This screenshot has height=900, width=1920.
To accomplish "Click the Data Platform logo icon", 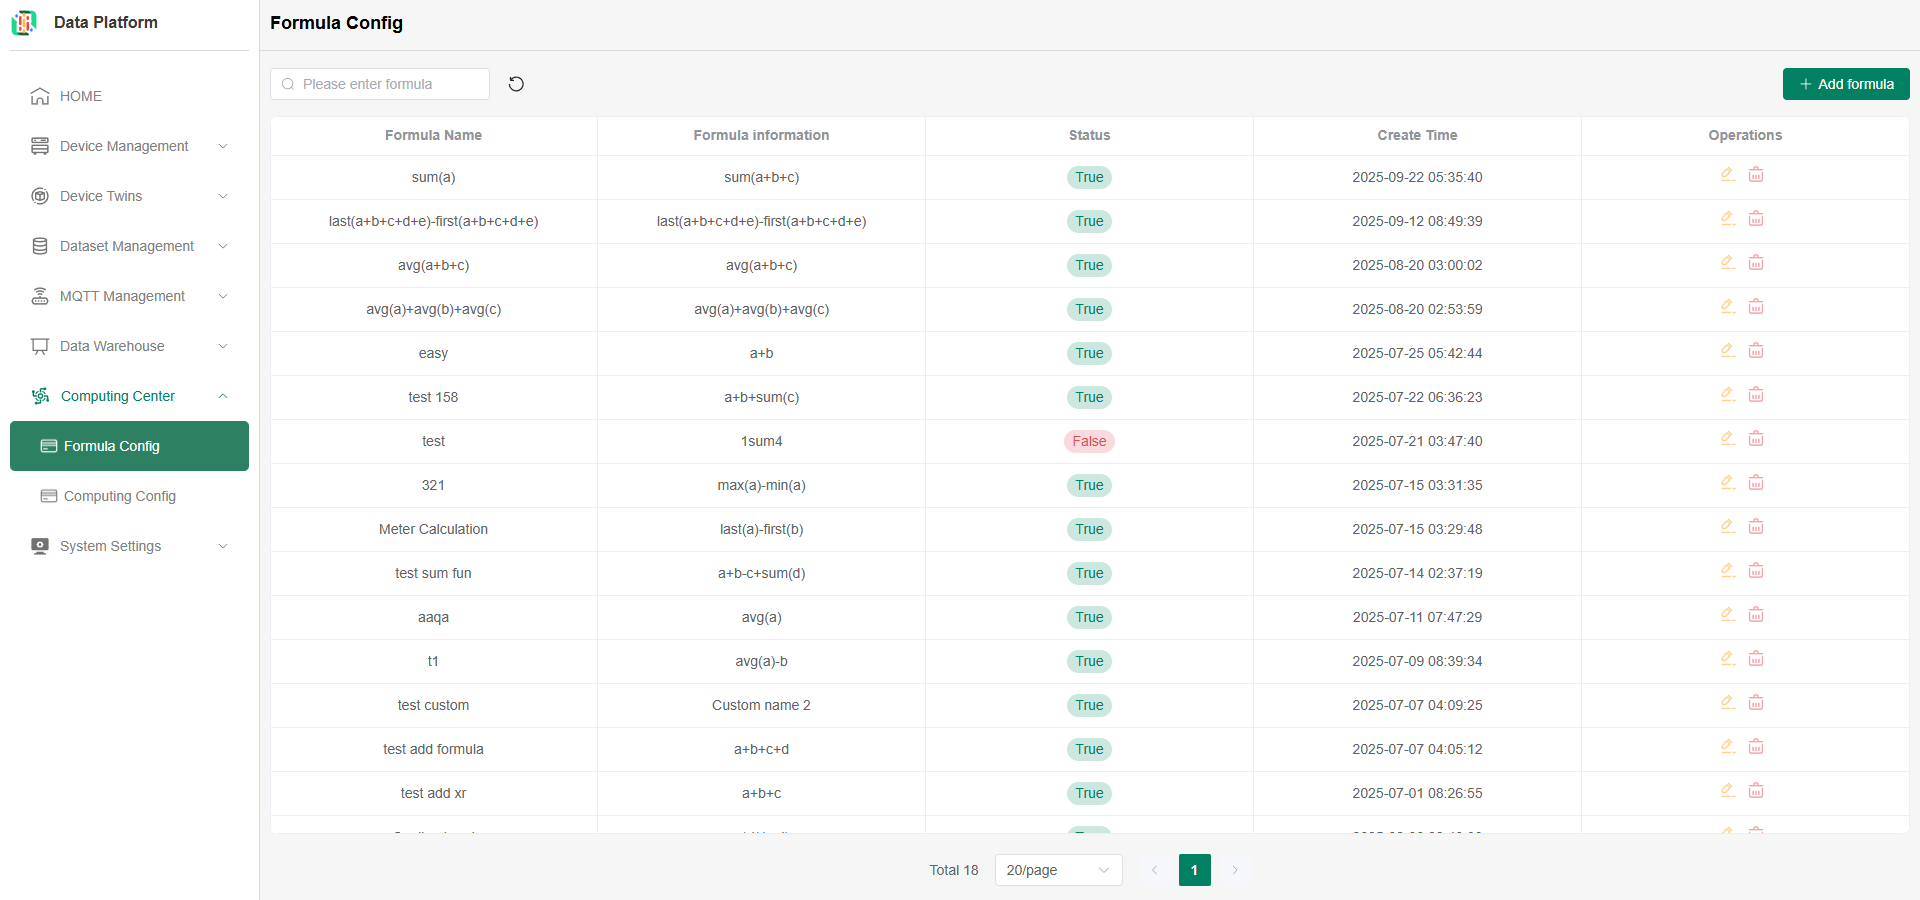I will [24, 22].
